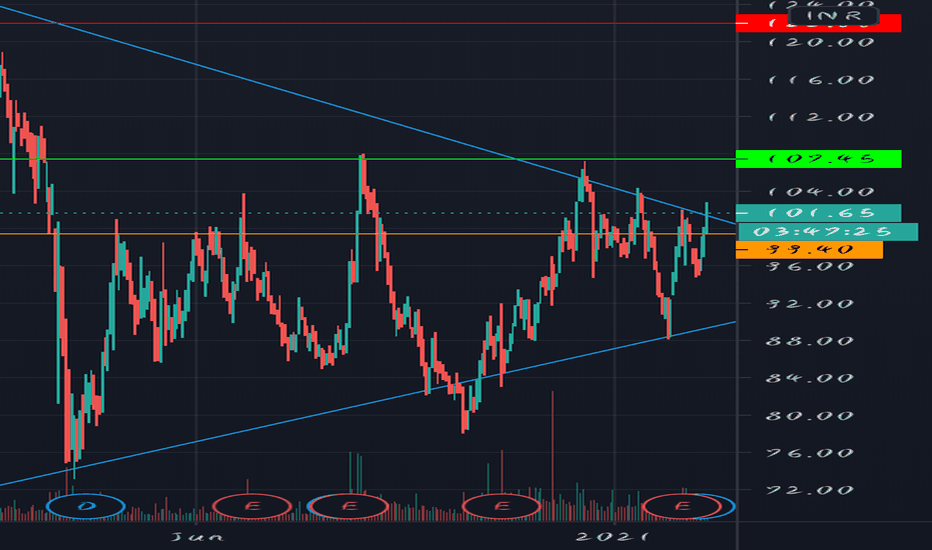Select the green 107.45 price label
The image size is (932, 550).
point(818,159)
